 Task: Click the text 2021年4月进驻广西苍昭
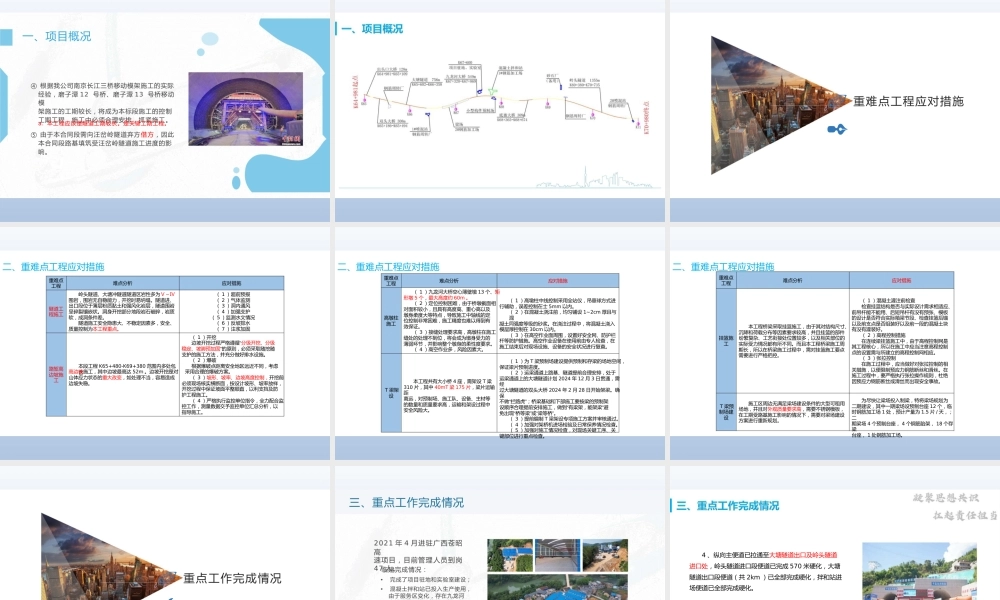418,543
